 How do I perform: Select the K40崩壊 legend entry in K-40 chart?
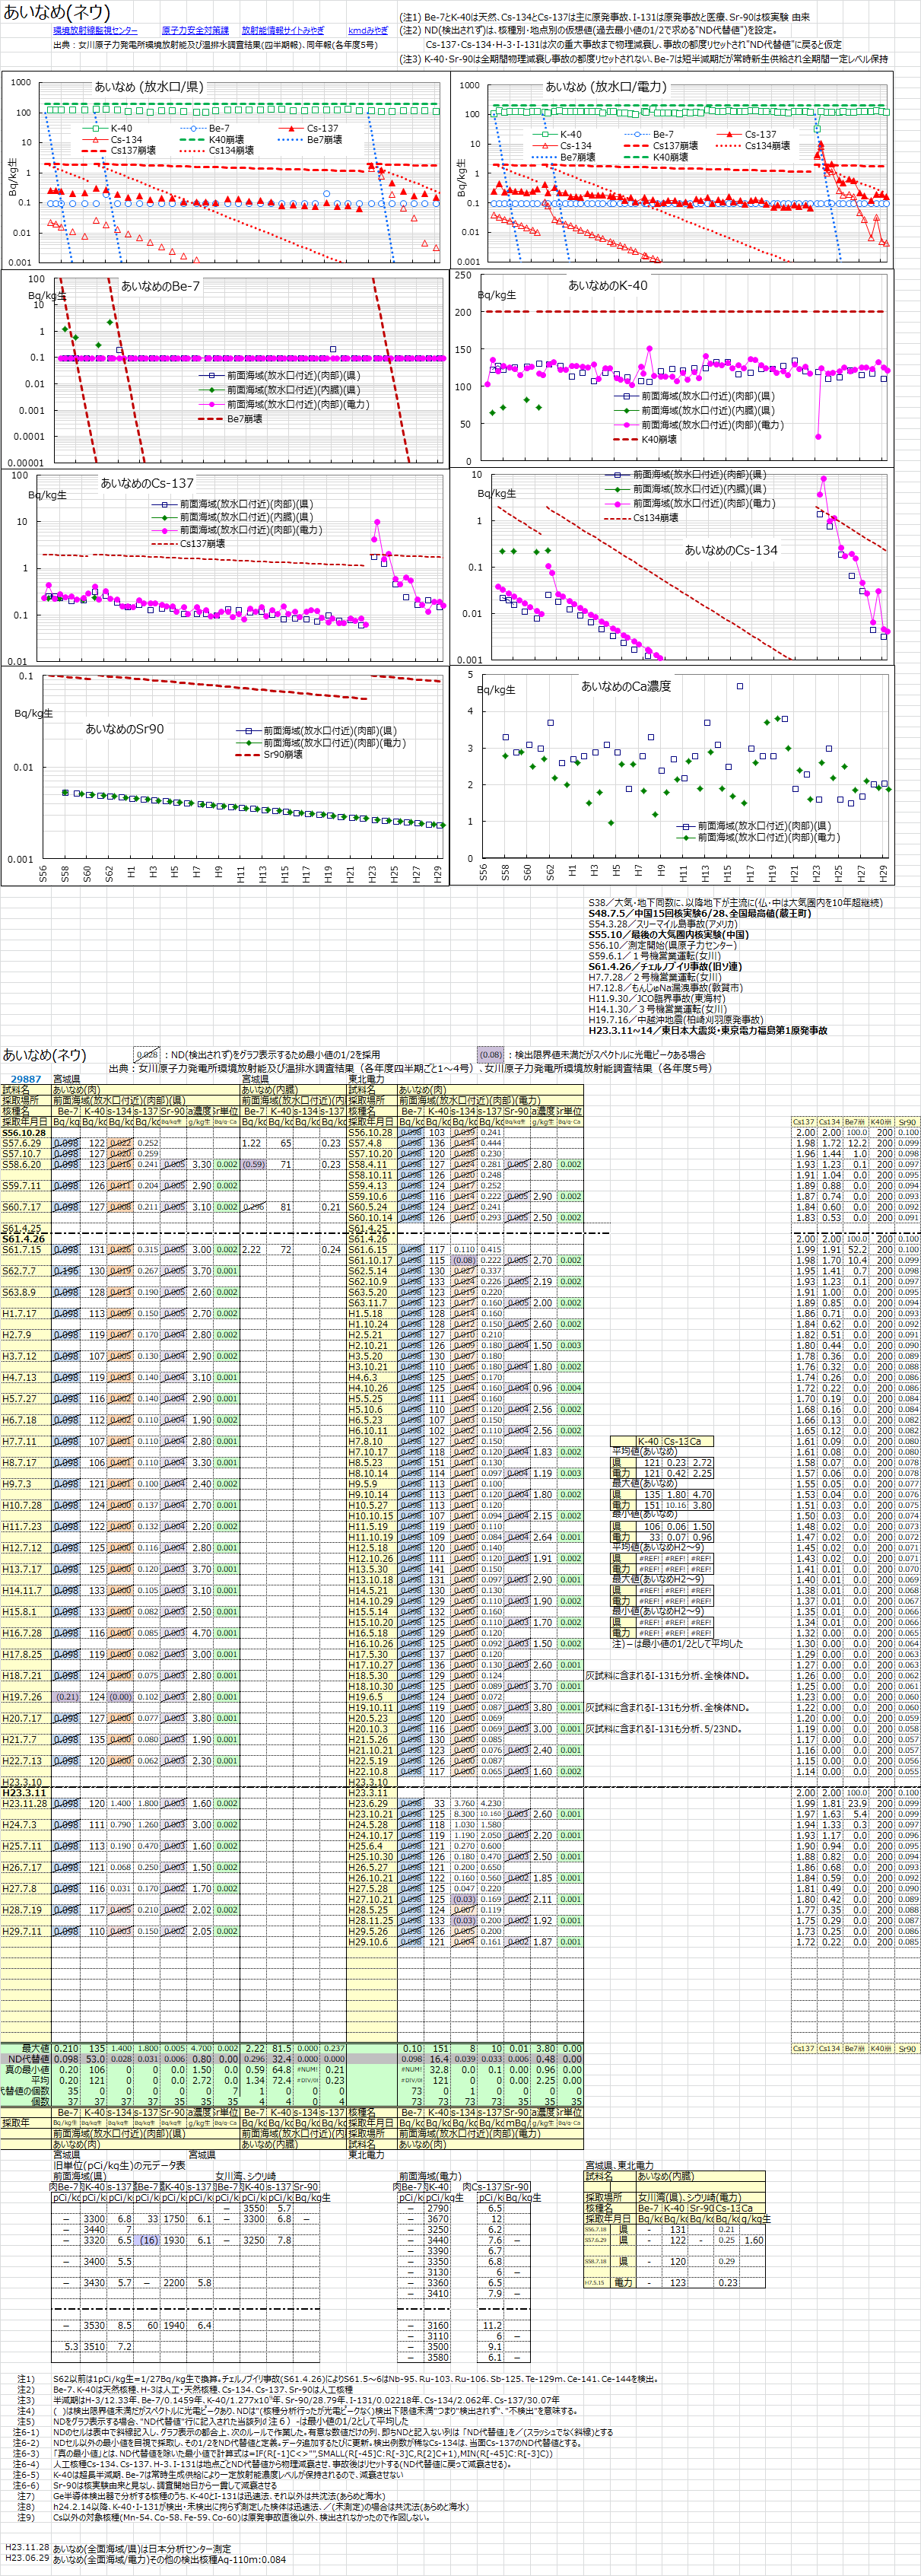click(658, 439)
